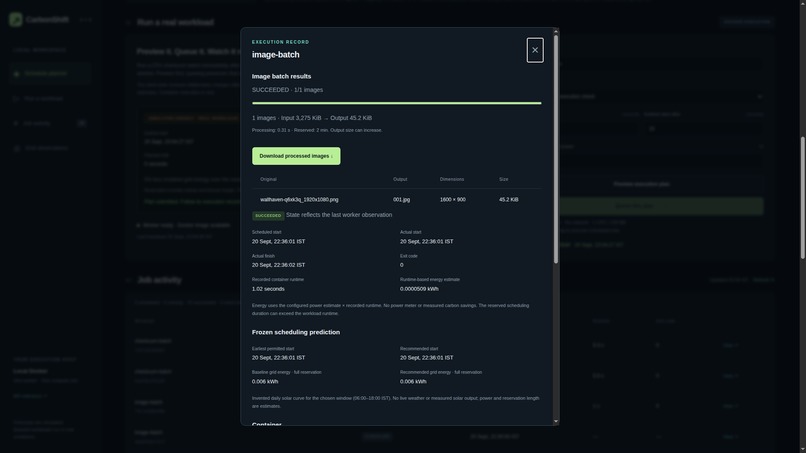This screenshot has width=806, height=453.
Task: Click the main page scrollbar thumb
Action: coord(802,197)
